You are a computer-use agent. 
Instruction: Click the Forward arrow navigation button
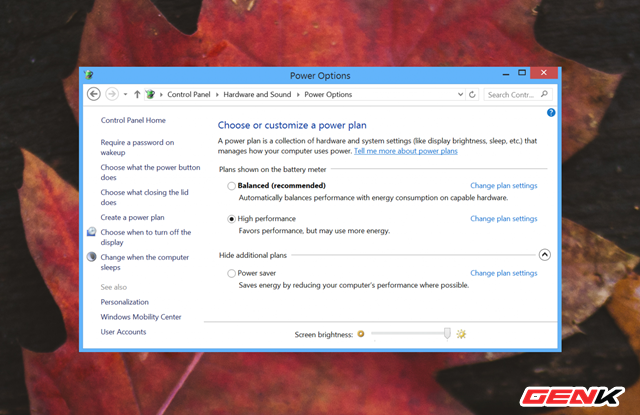coord(112,94)
